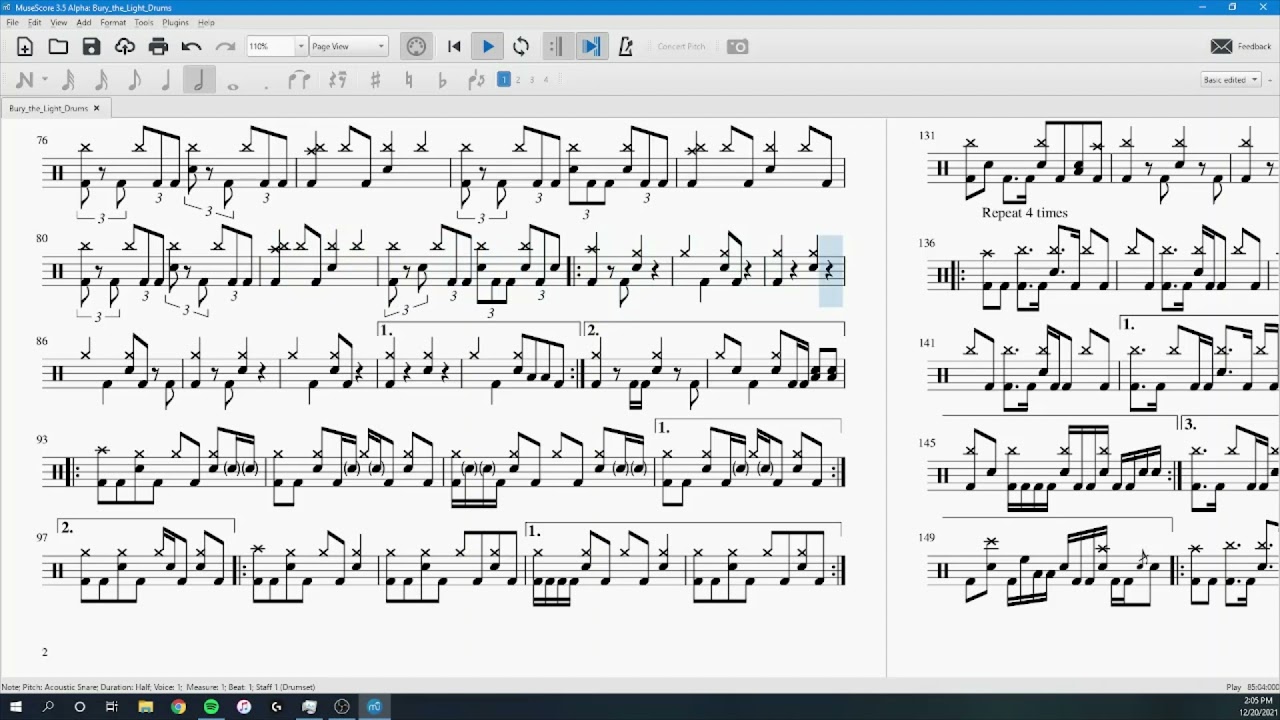
Task: Apply sharp accidental
Action: click(375, 80)
